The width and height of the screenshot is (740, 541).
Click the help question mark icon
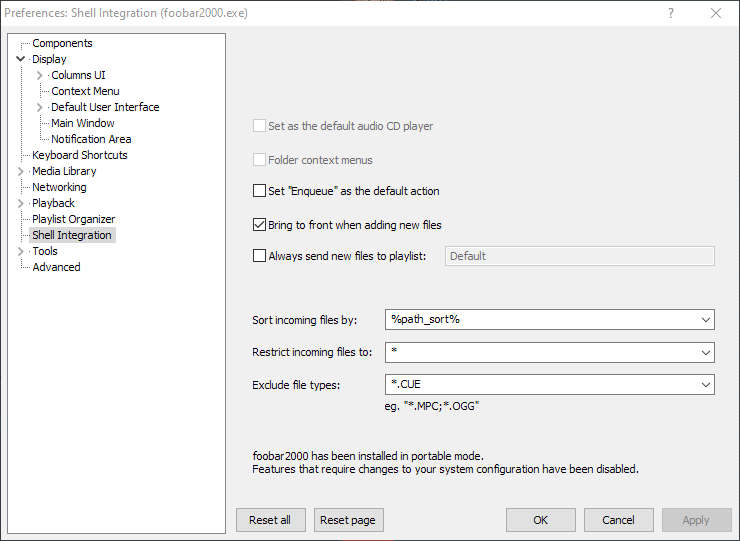click(671, 13)
